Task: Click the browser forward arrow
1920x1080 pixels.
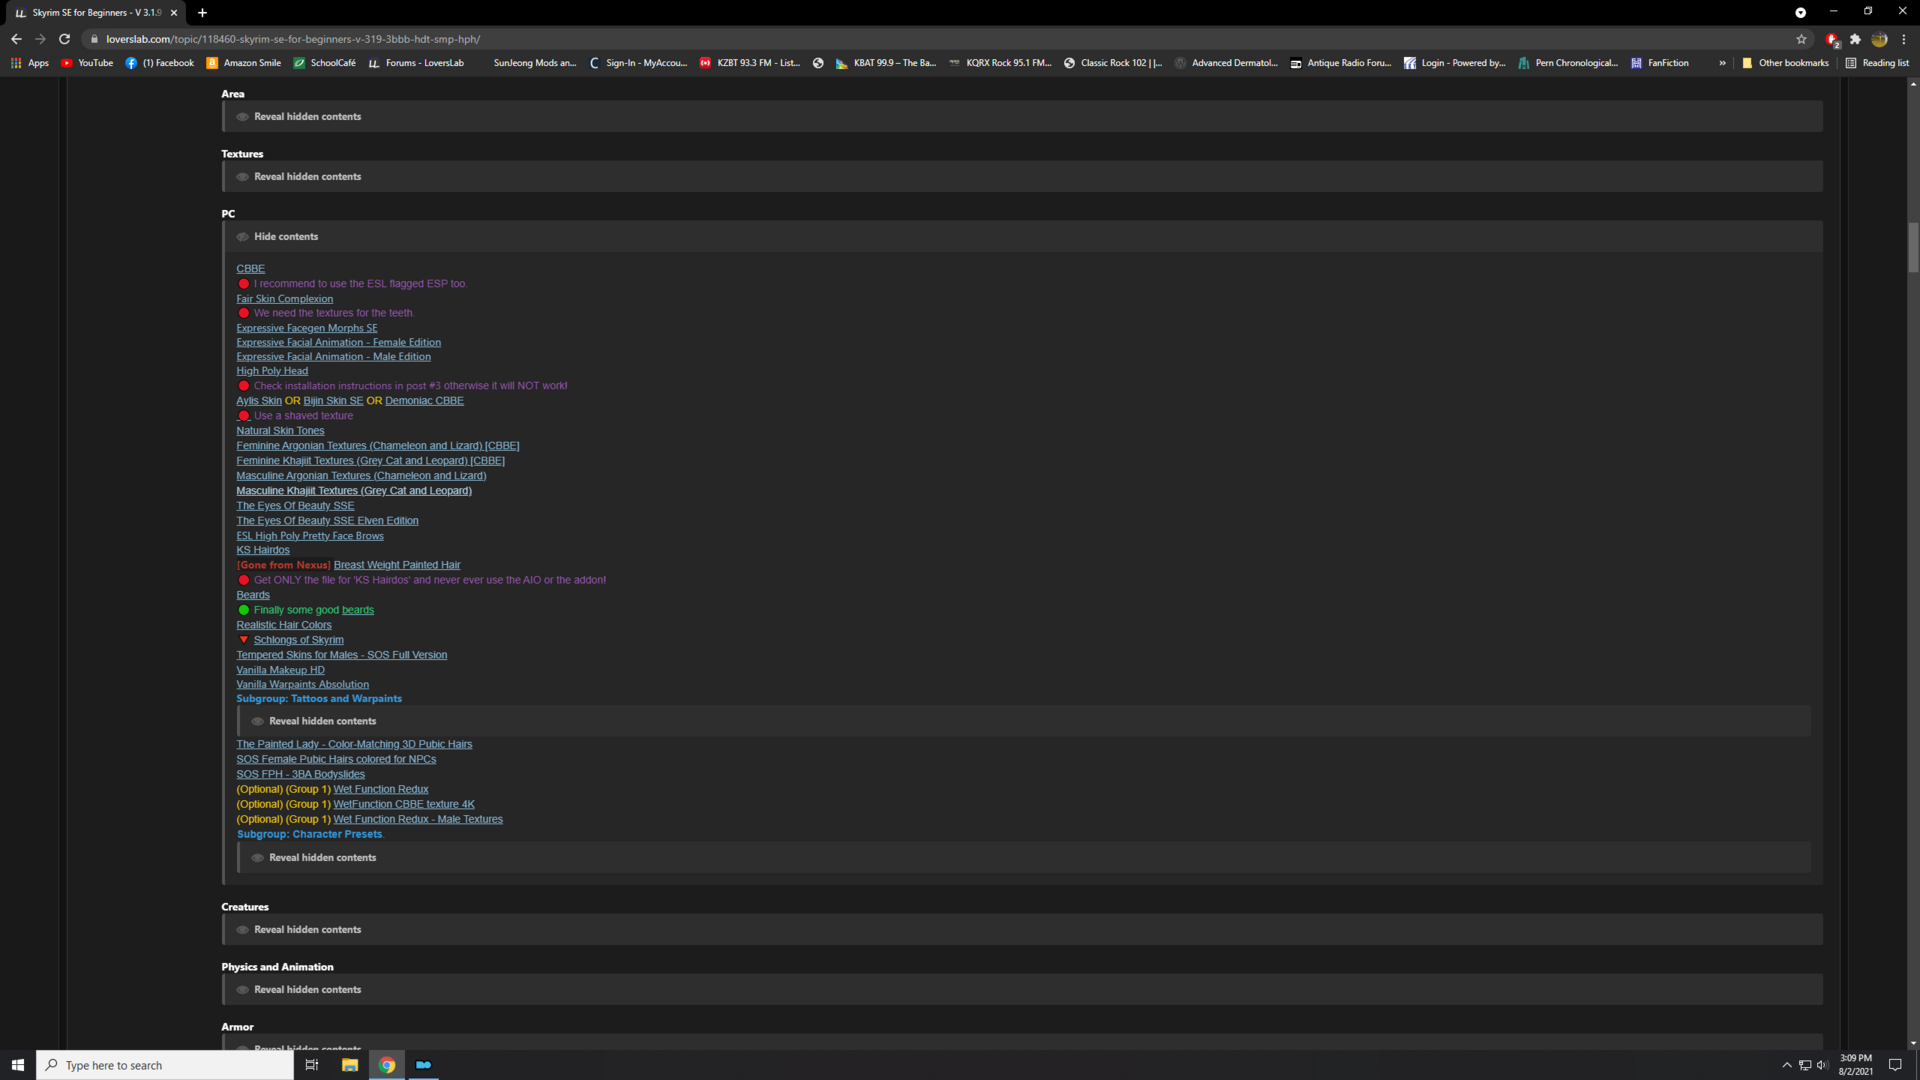Action: [40, 39]
